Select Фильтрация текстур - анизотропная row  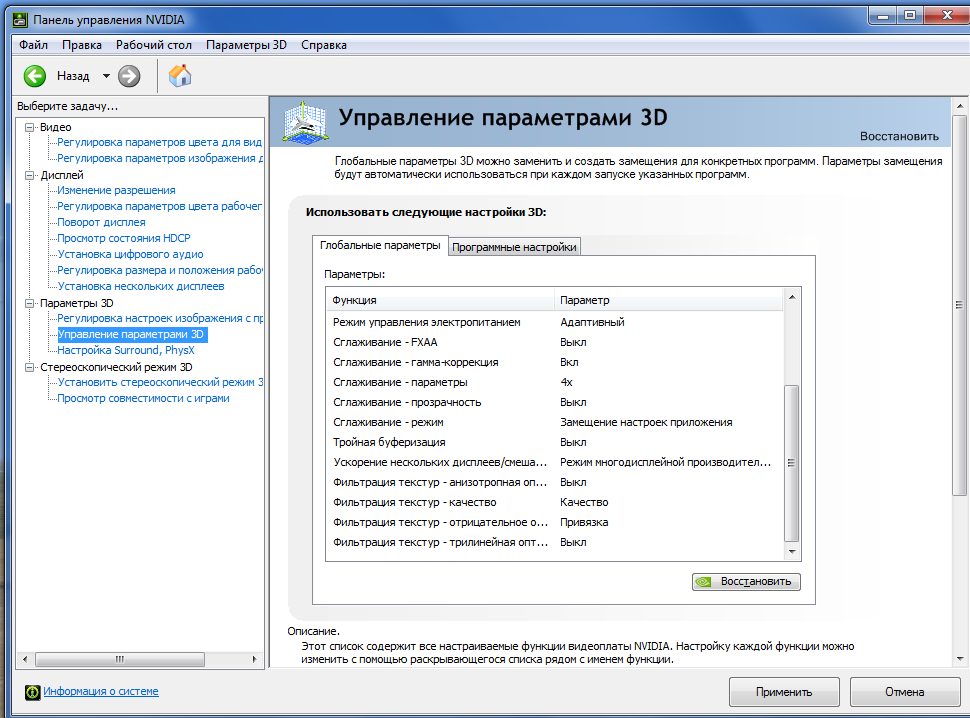coord(555,482)
